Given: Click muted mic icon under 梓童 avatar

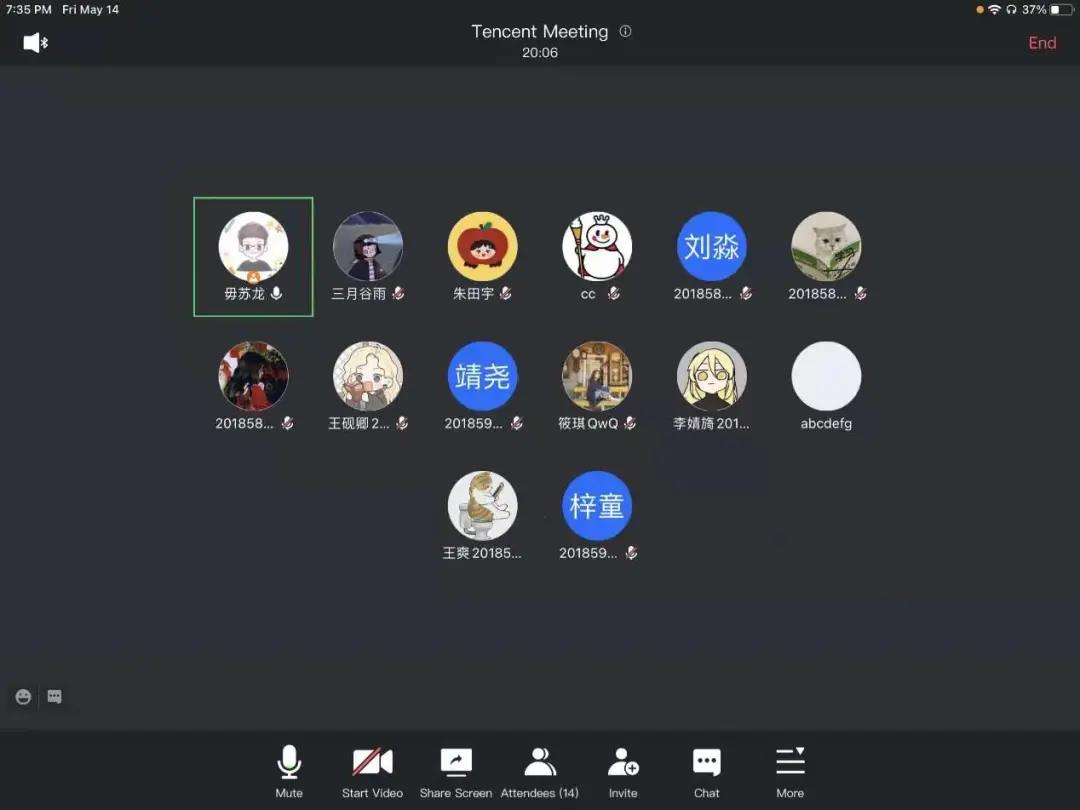Looking at the screenshot, I should tap(632, 552).
